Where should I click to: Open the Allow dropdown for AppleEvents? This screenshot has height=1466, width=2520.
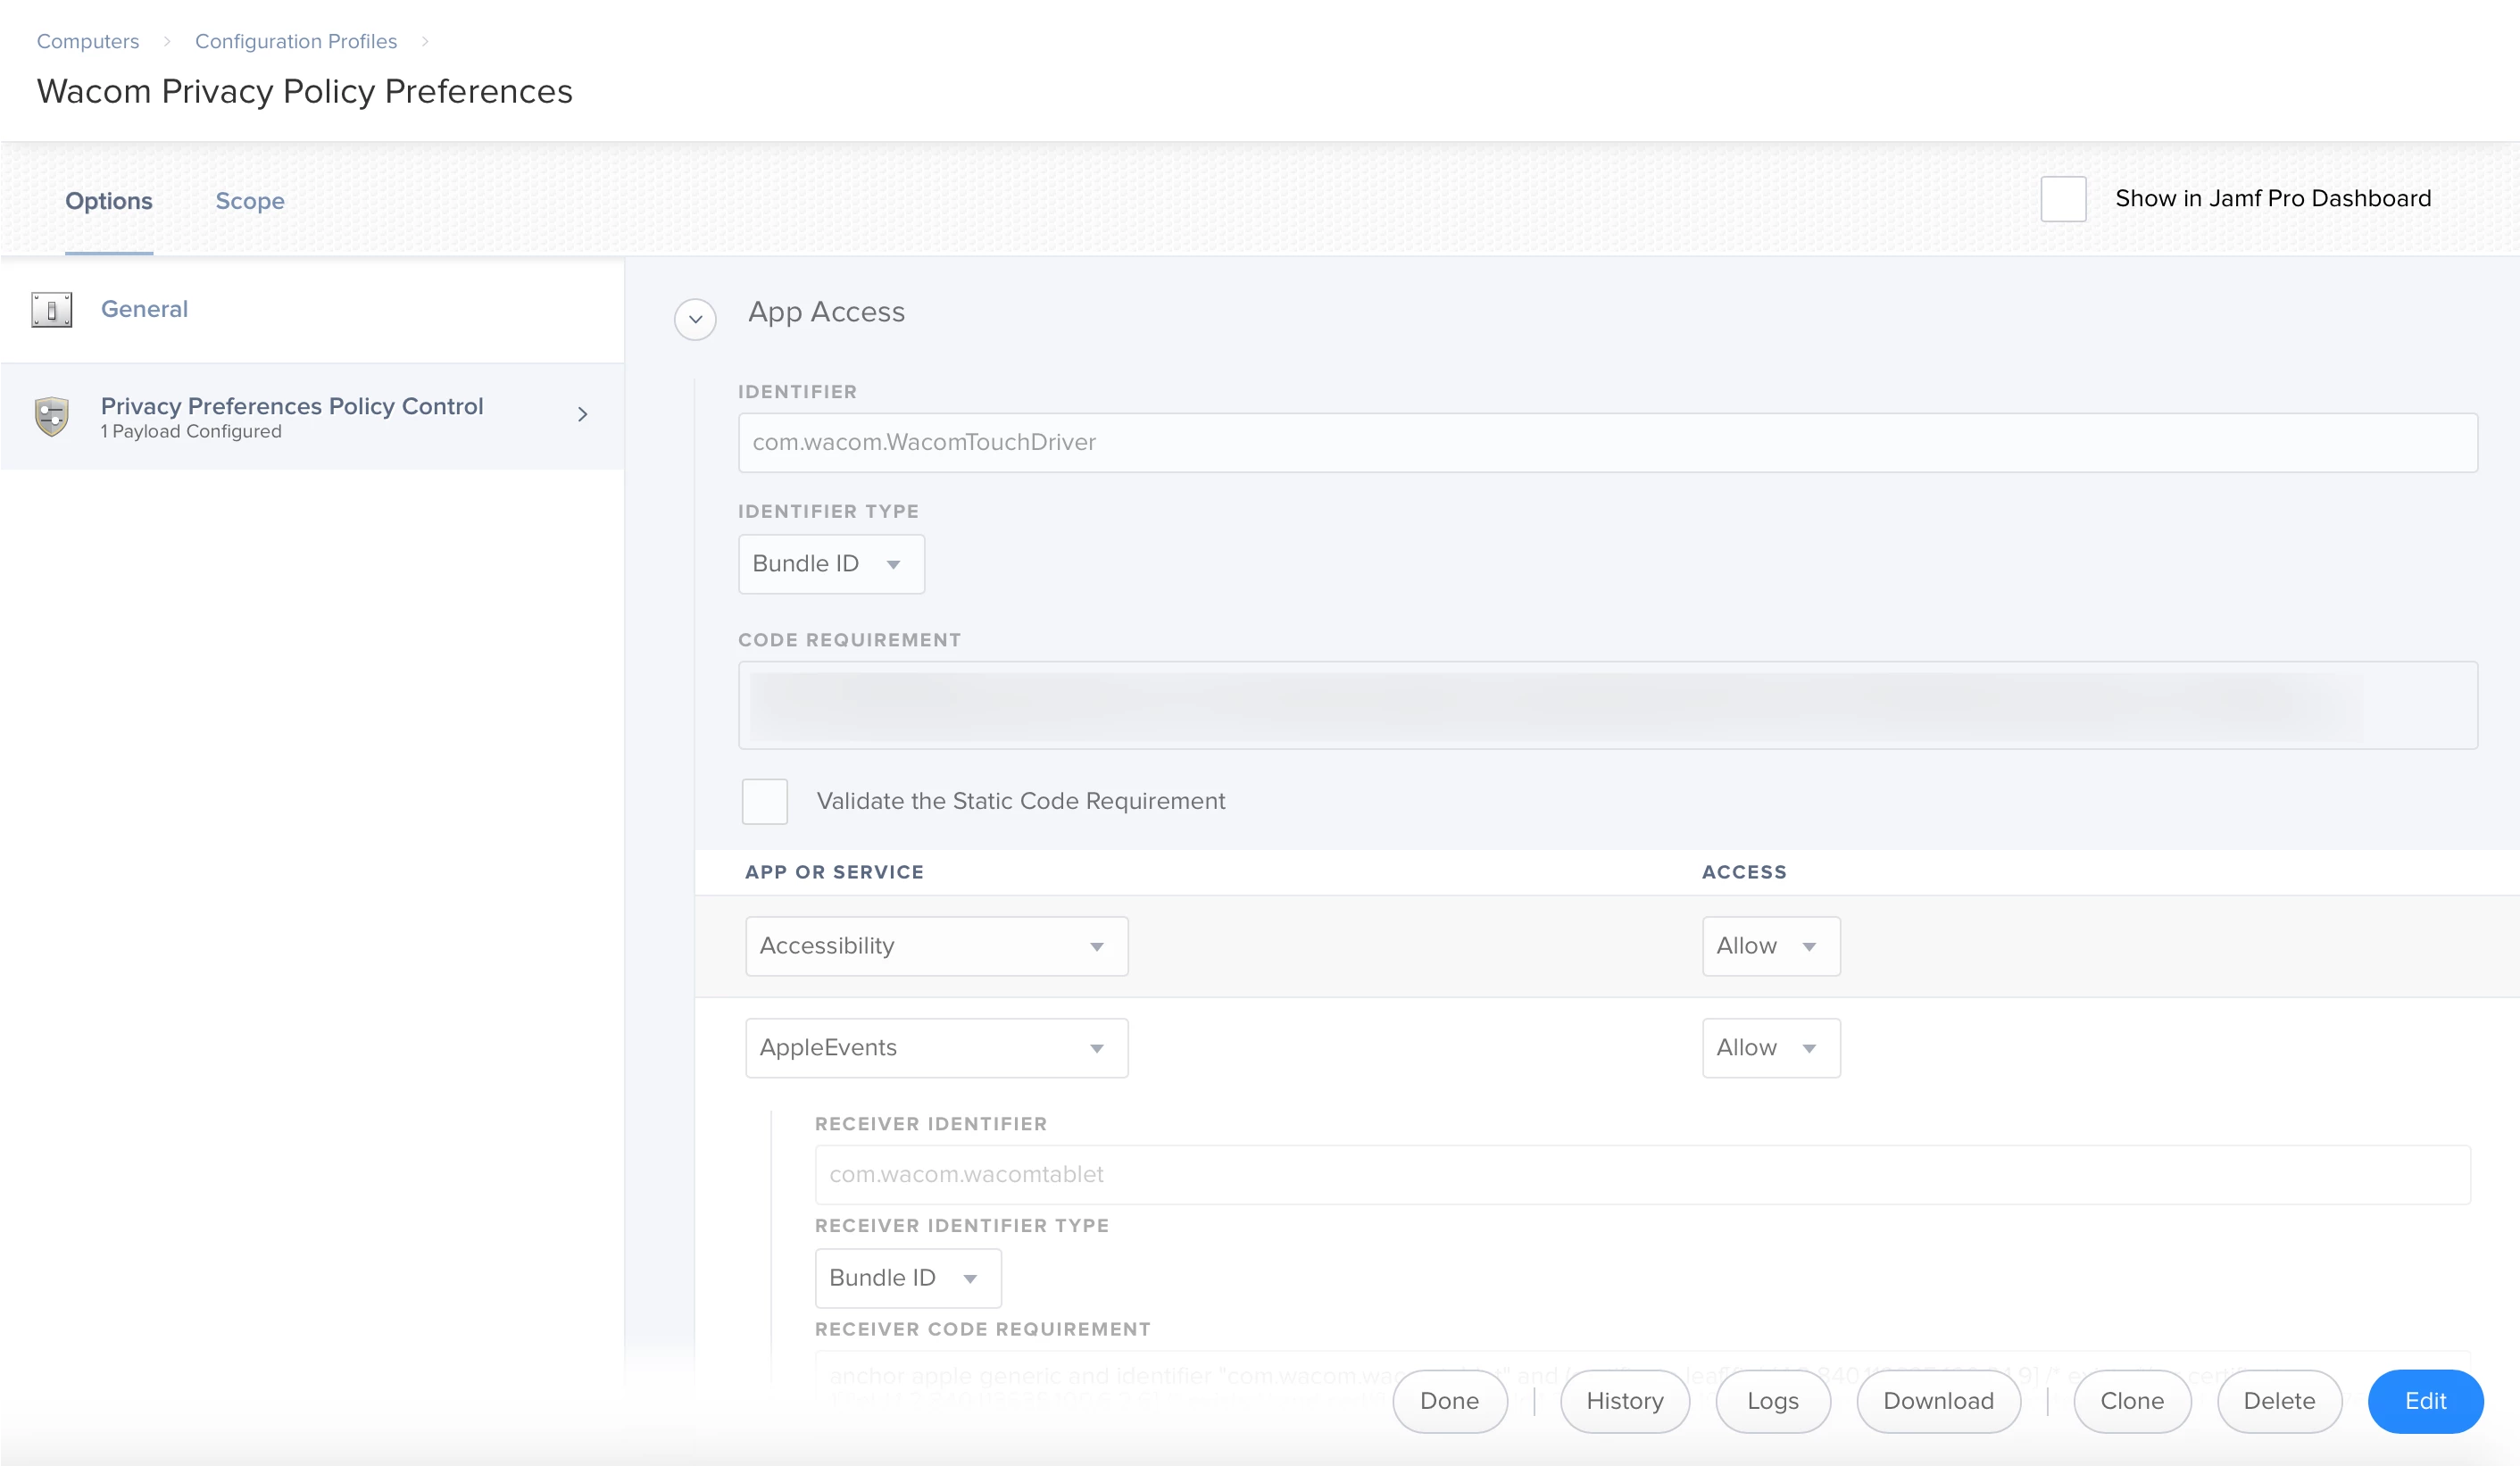[1771, 1048]
